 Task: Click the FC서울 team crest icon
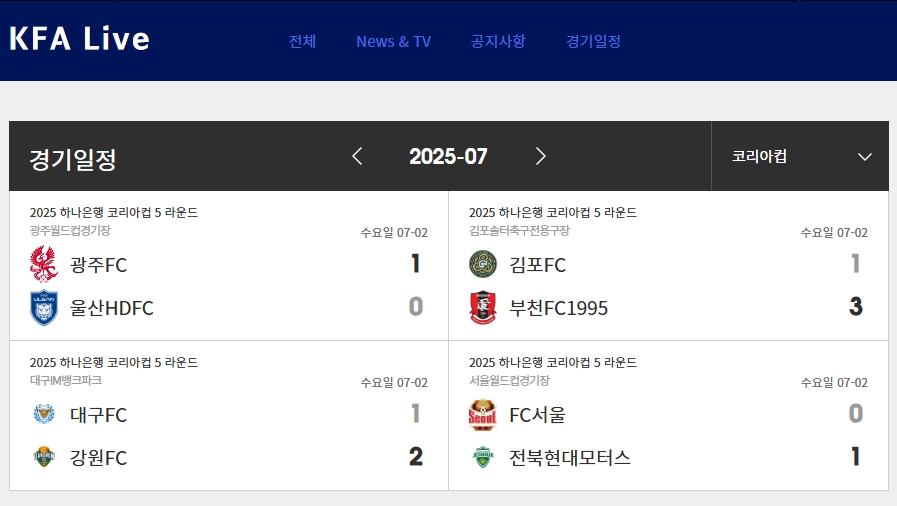click(x=482, y=414)
